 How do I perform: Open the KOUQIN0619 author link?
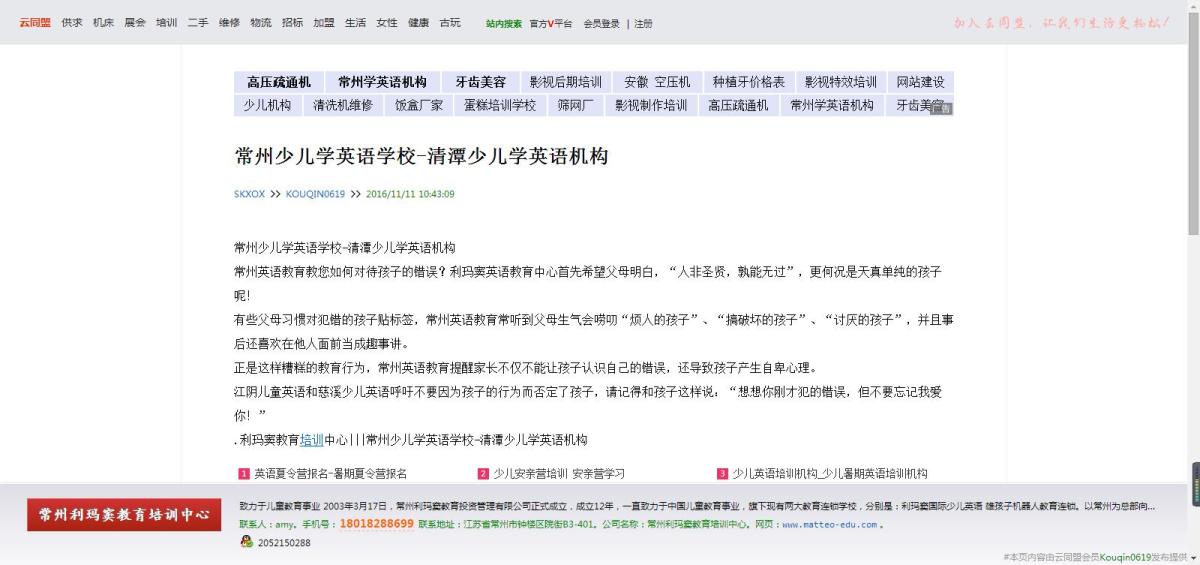[315, 194]
